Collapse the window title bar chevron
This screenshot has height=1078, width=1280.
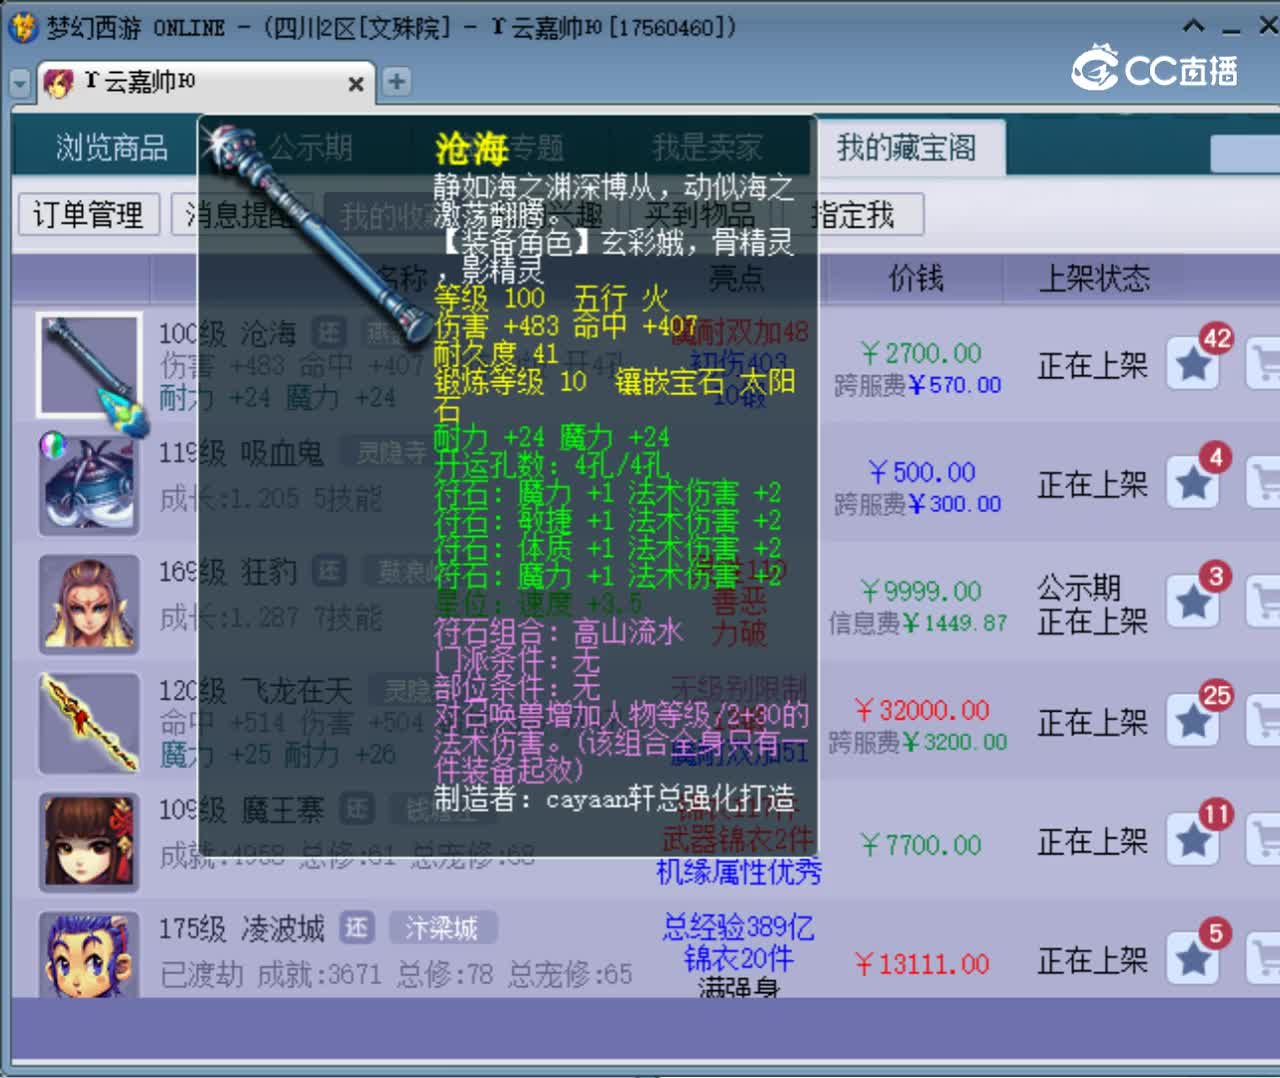coord(1193,27)
